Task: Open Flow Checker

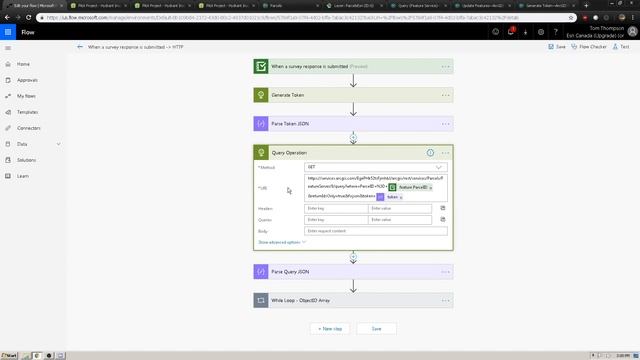Action: click(589, 47)
